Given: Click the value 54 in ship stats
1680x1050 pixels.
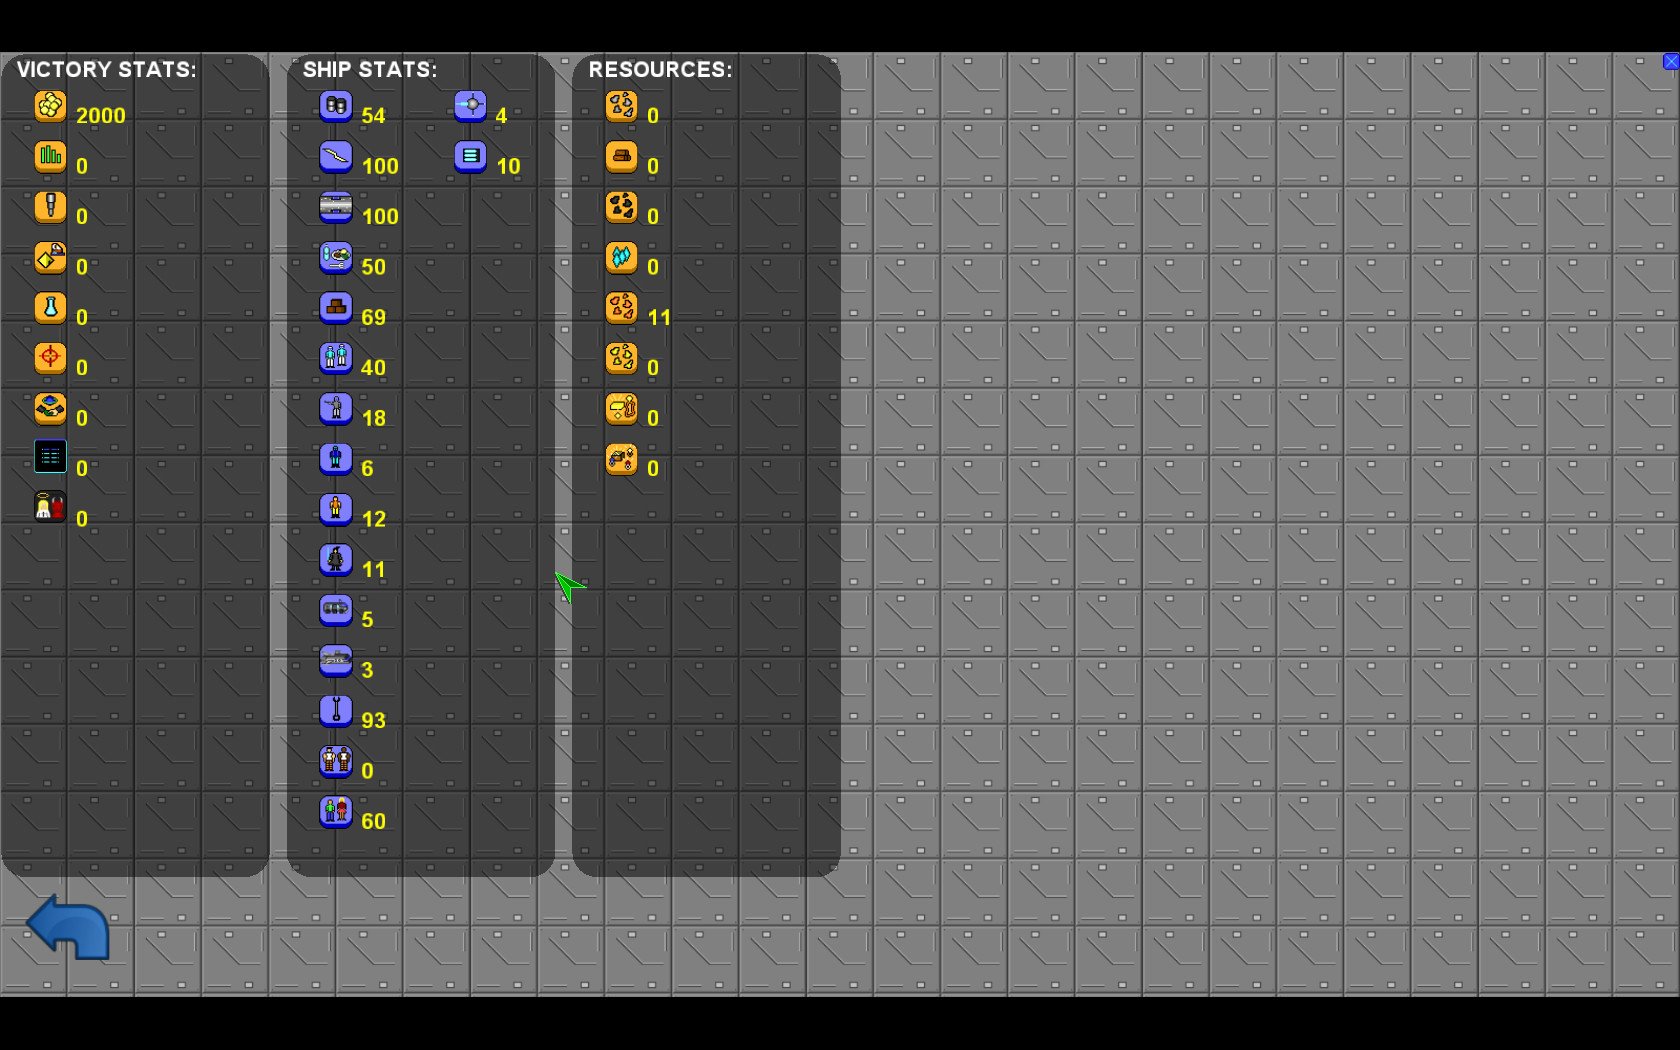Looking at the screenshot, I should 373,116.
